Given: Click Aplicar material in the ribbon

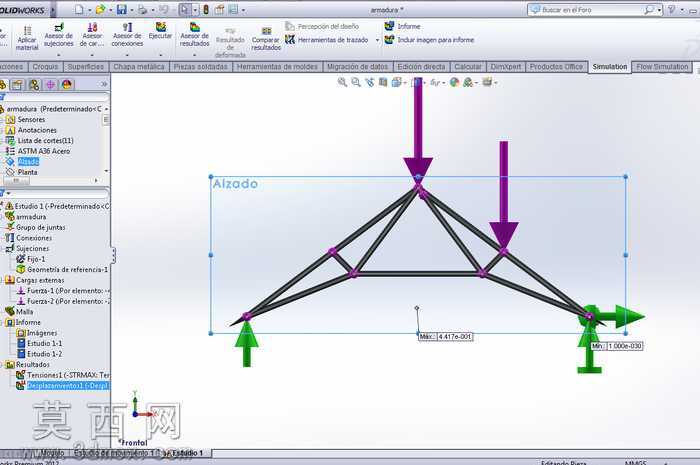Looking at the screenshot, I should click(x=27, y=37).
